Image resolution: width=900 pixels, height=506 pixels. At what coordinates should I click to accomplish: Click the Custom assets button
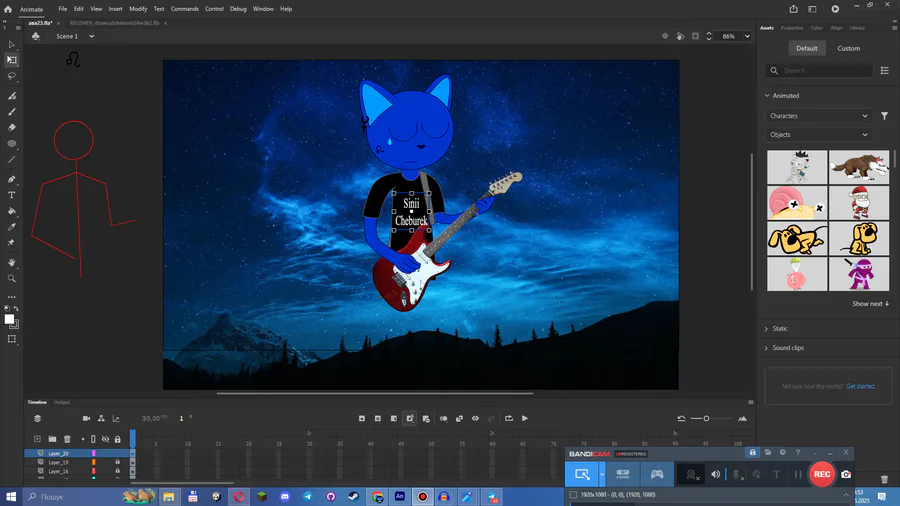848,48
